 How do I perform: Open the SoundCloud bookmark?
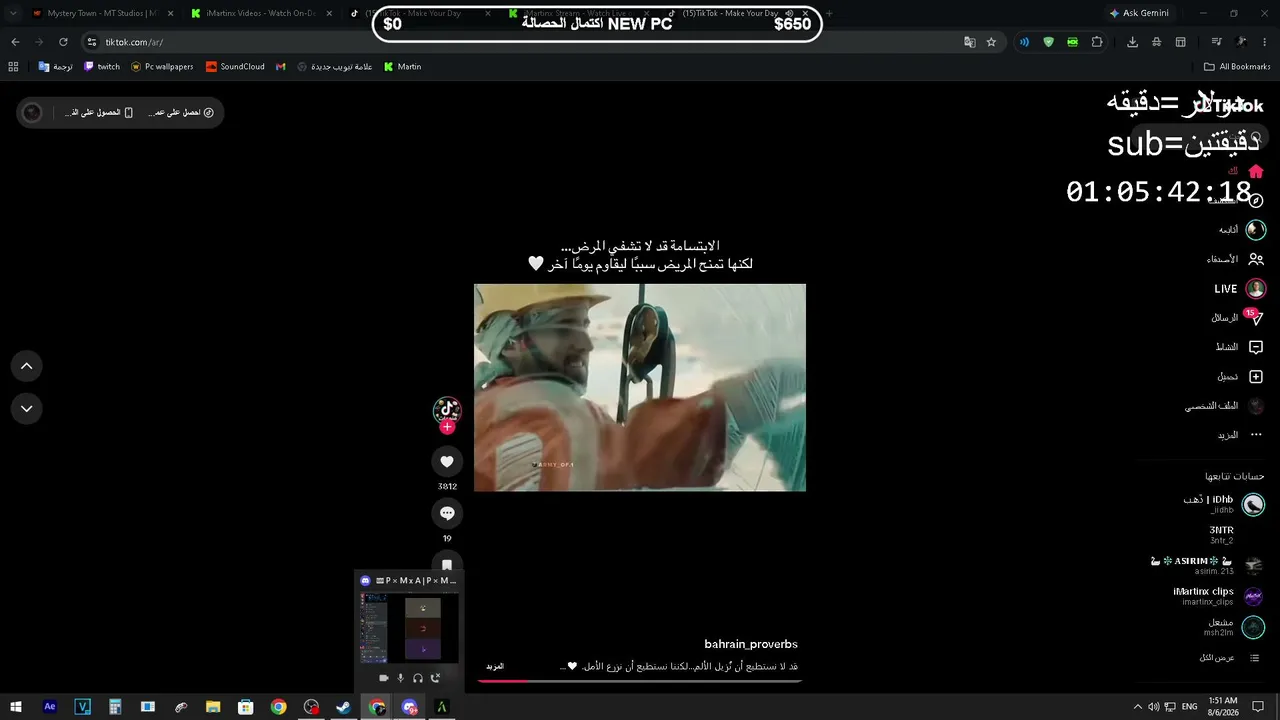tap(235, 67)
